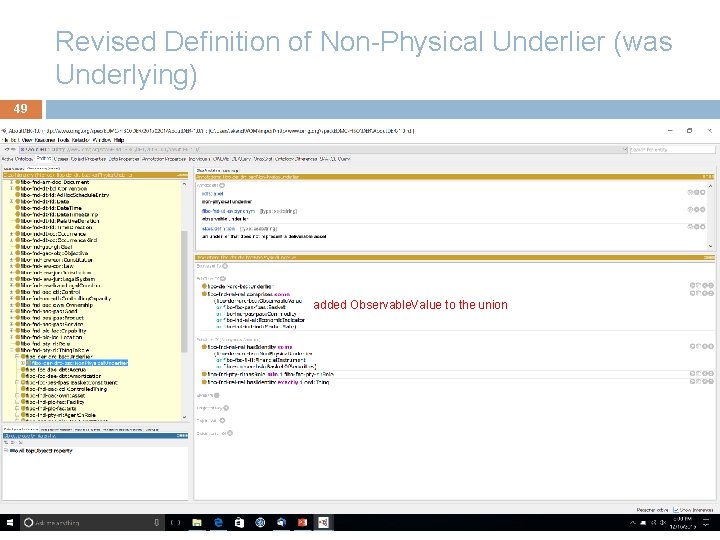Remove the rdfs:label annotation row
Image resolution: width=720 pixels, height=540 pixels.
coord(696,192)
